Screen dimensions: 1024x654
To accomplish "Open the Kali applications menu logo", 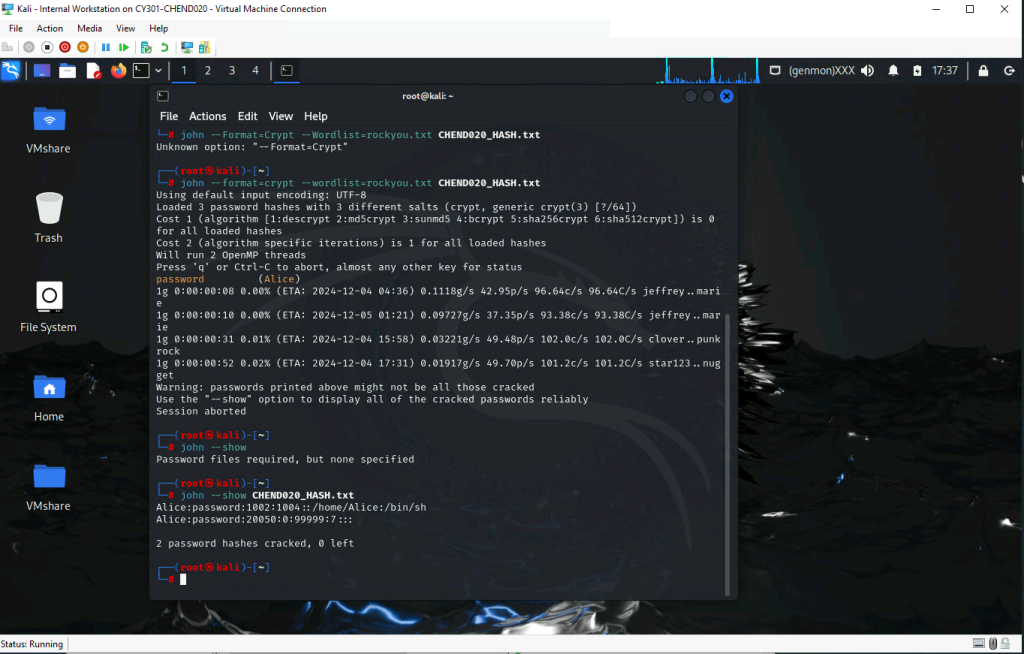I will (11, 70).
